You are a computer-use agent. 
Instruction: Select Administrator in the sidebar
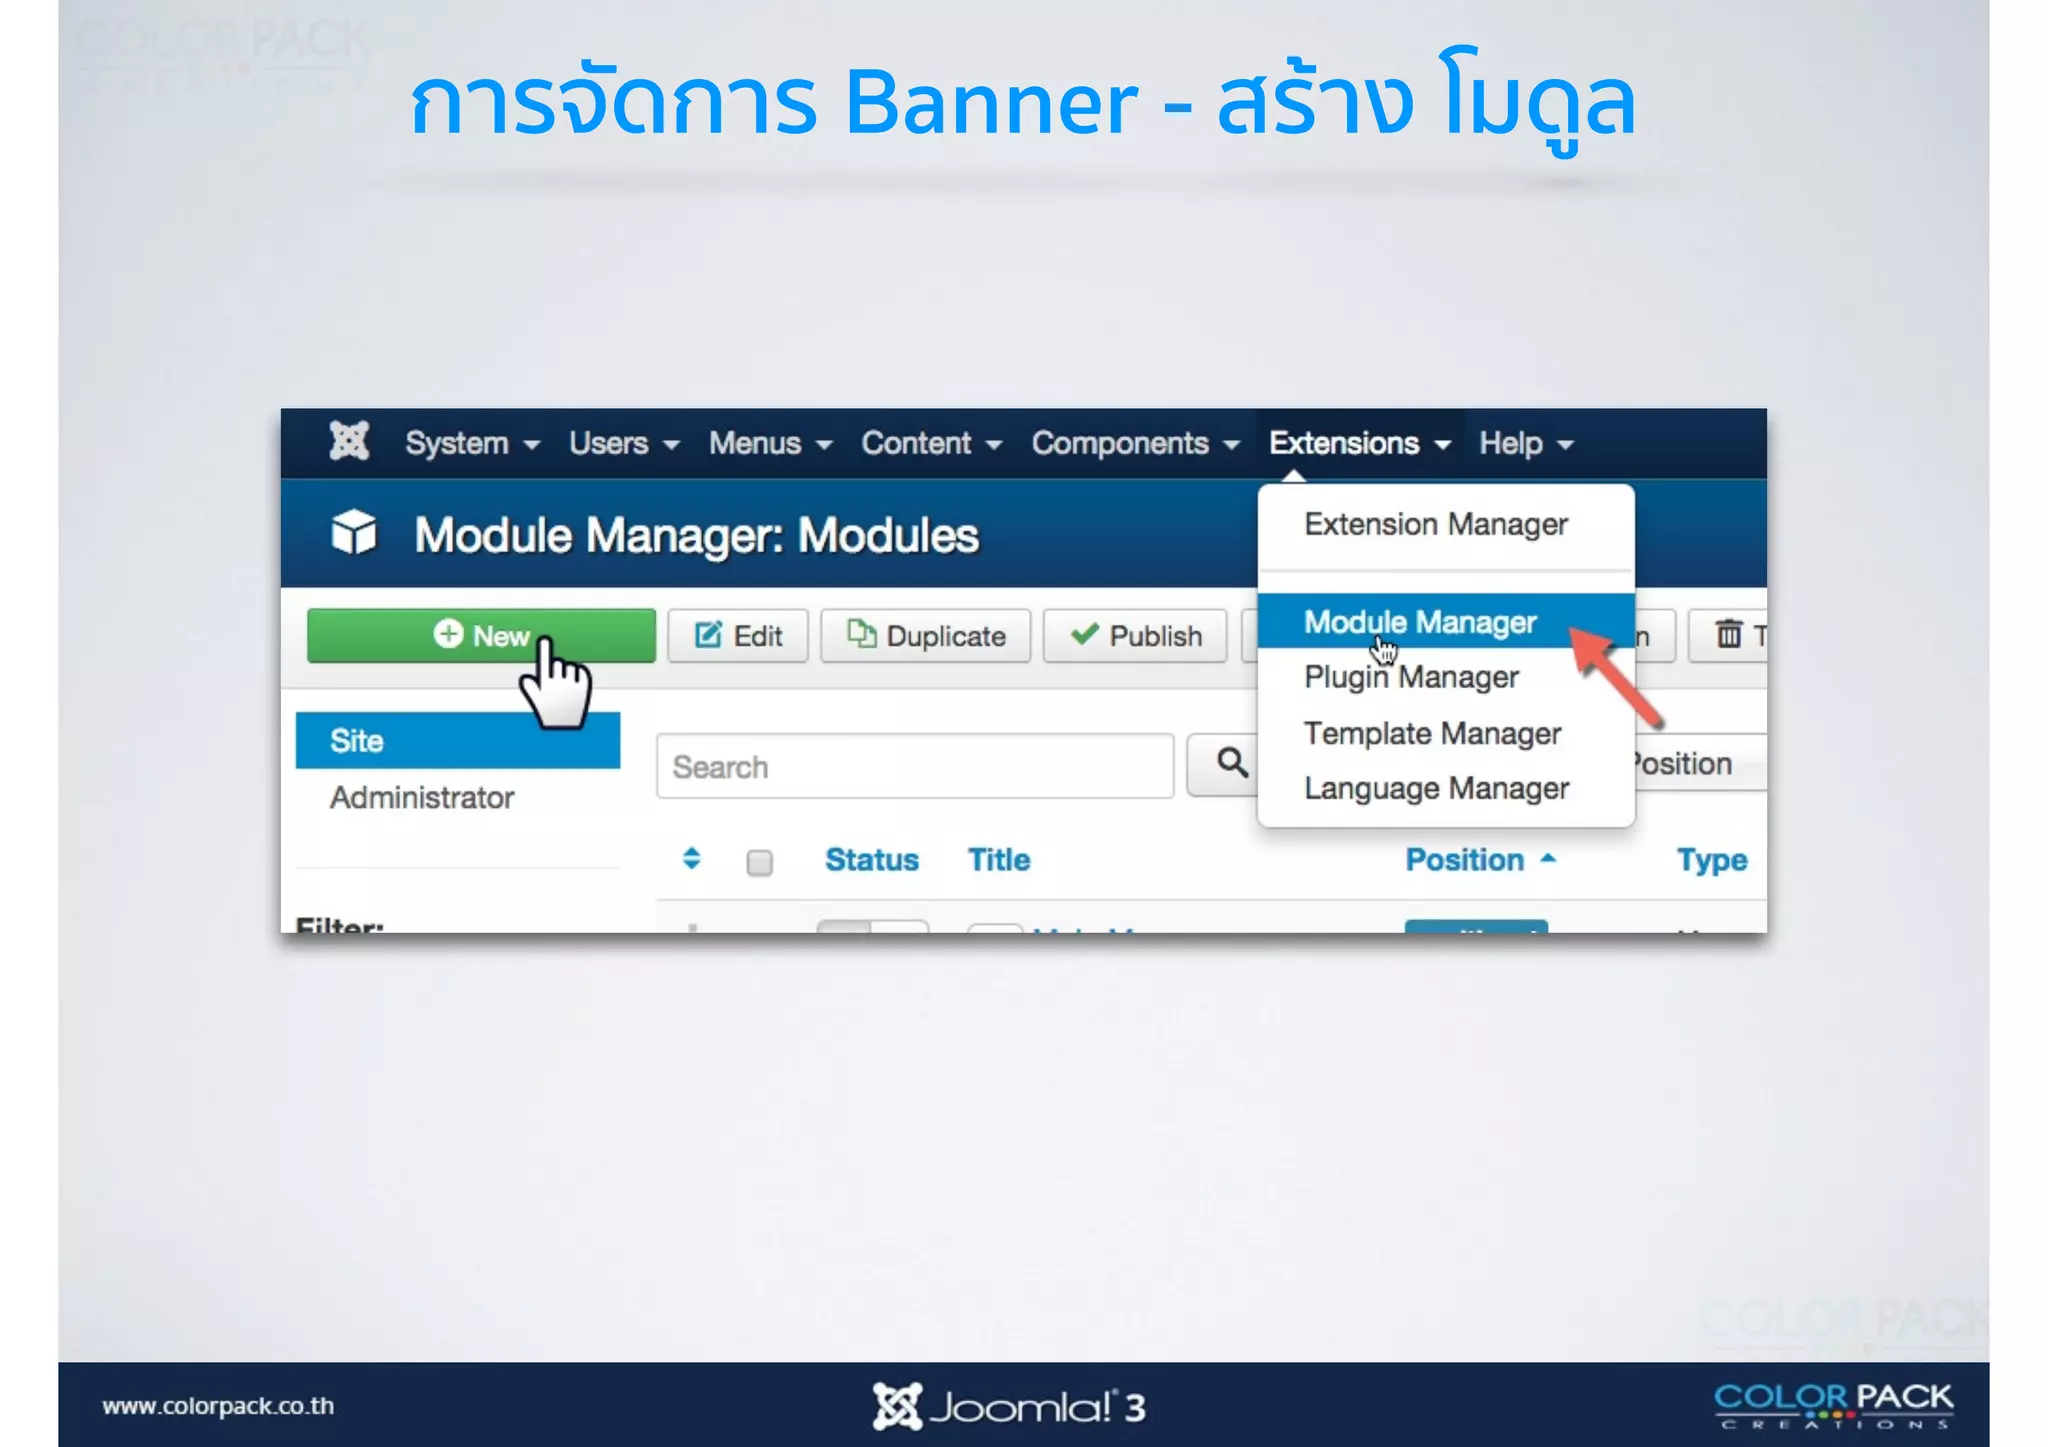pos(422,797)
